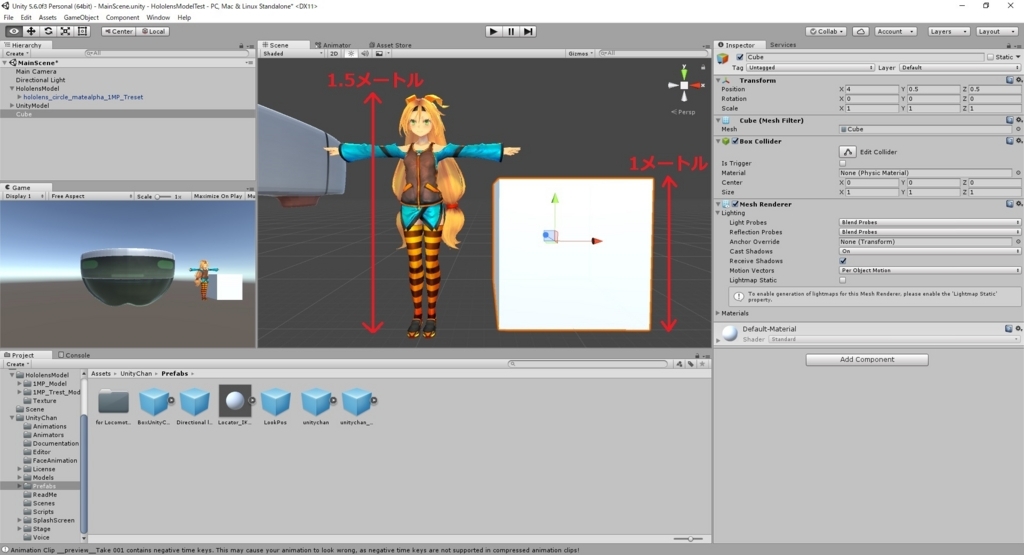Expand UnityModel in Hierarchy
The width and height of the screenshot is (1024, 555).
12,106
